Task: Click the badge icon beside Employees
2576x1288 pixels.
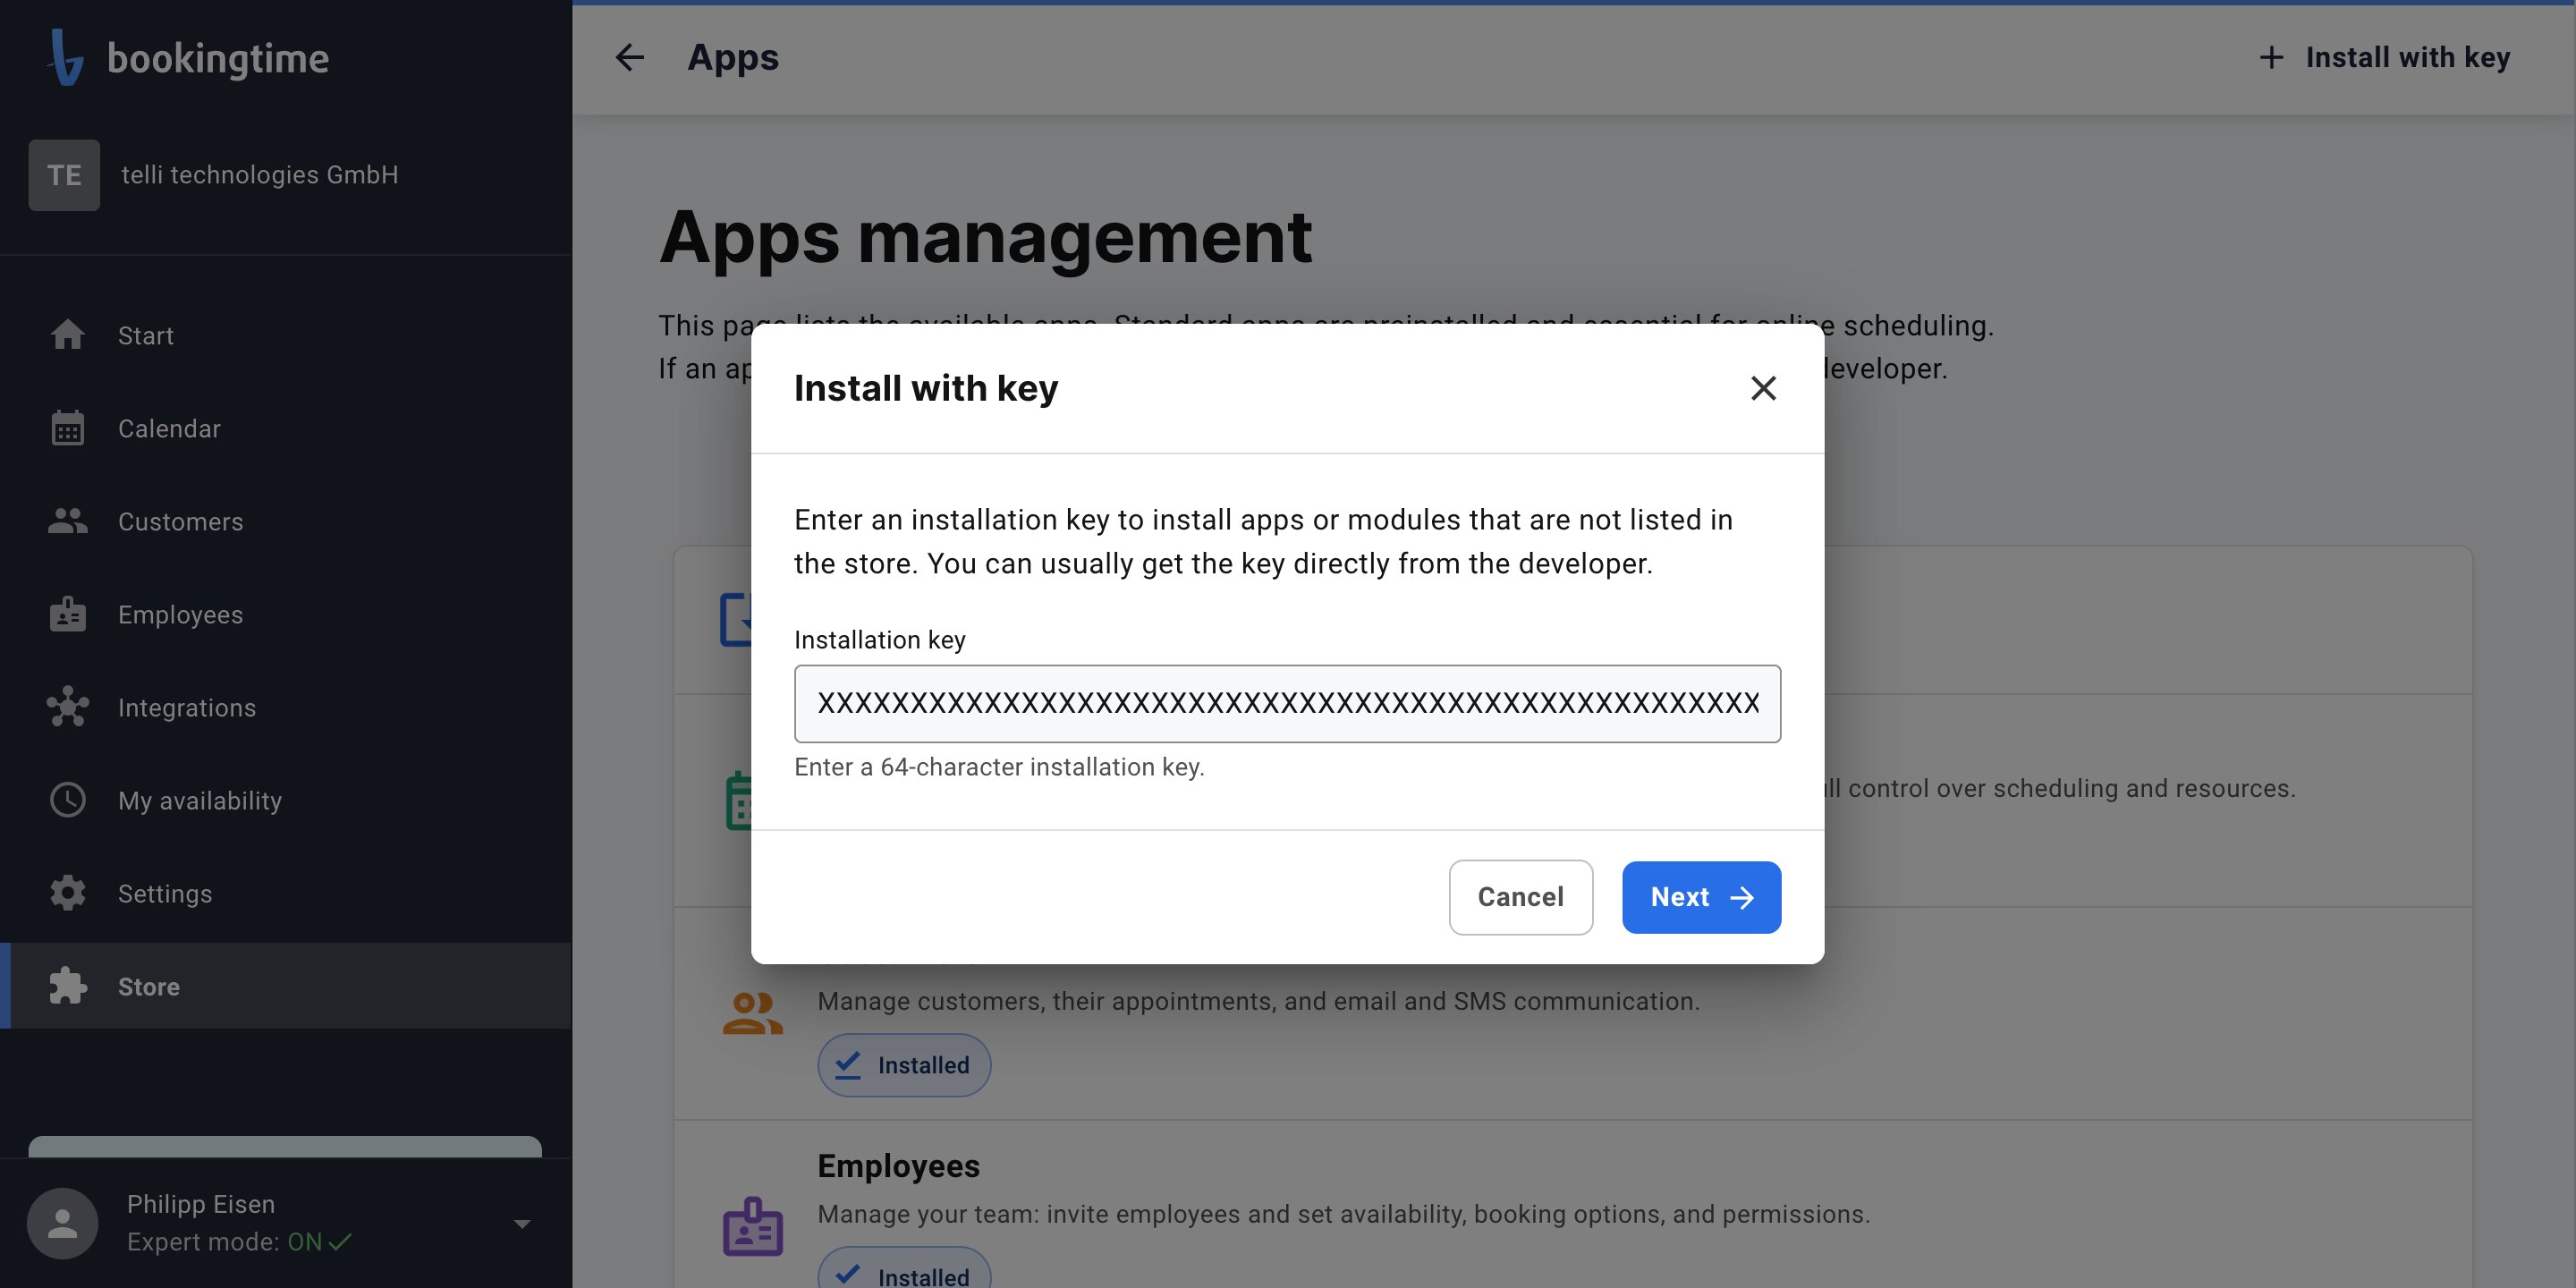Action: coord(68,614)
